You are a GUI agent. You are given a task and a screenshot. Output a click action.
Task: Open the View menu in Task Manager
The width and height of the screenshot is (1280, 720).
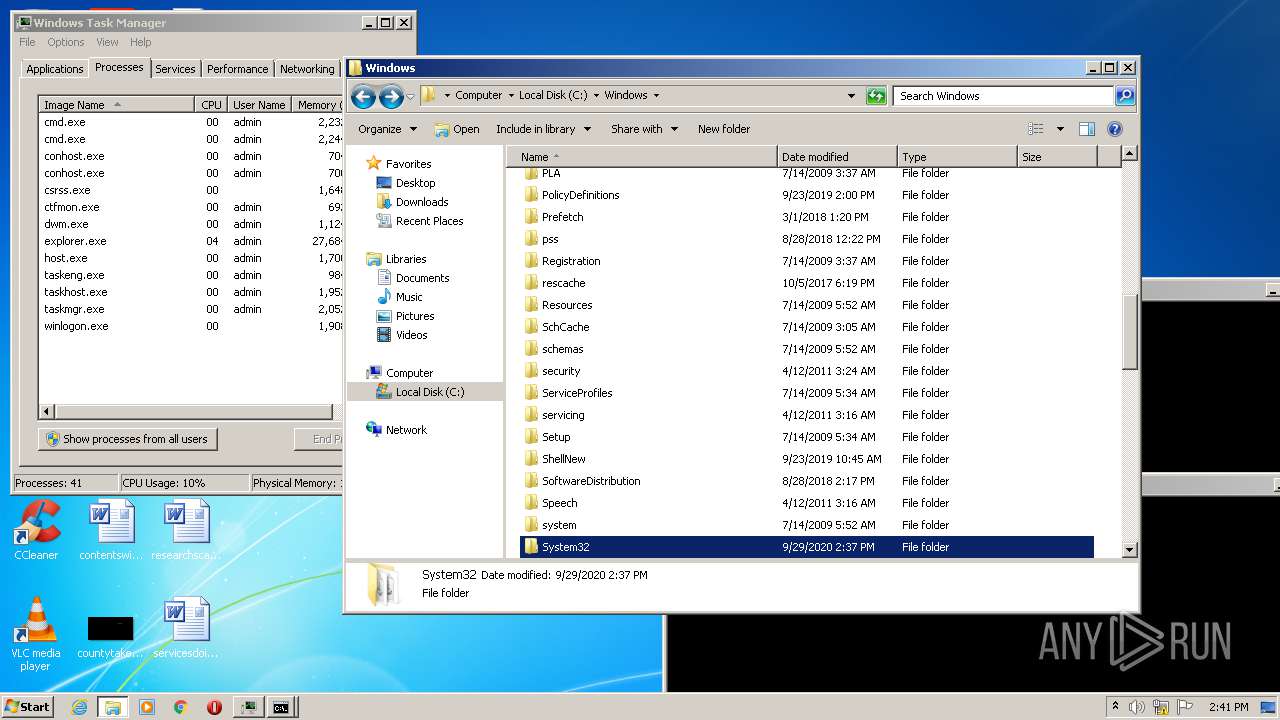(x=107, y=42)
